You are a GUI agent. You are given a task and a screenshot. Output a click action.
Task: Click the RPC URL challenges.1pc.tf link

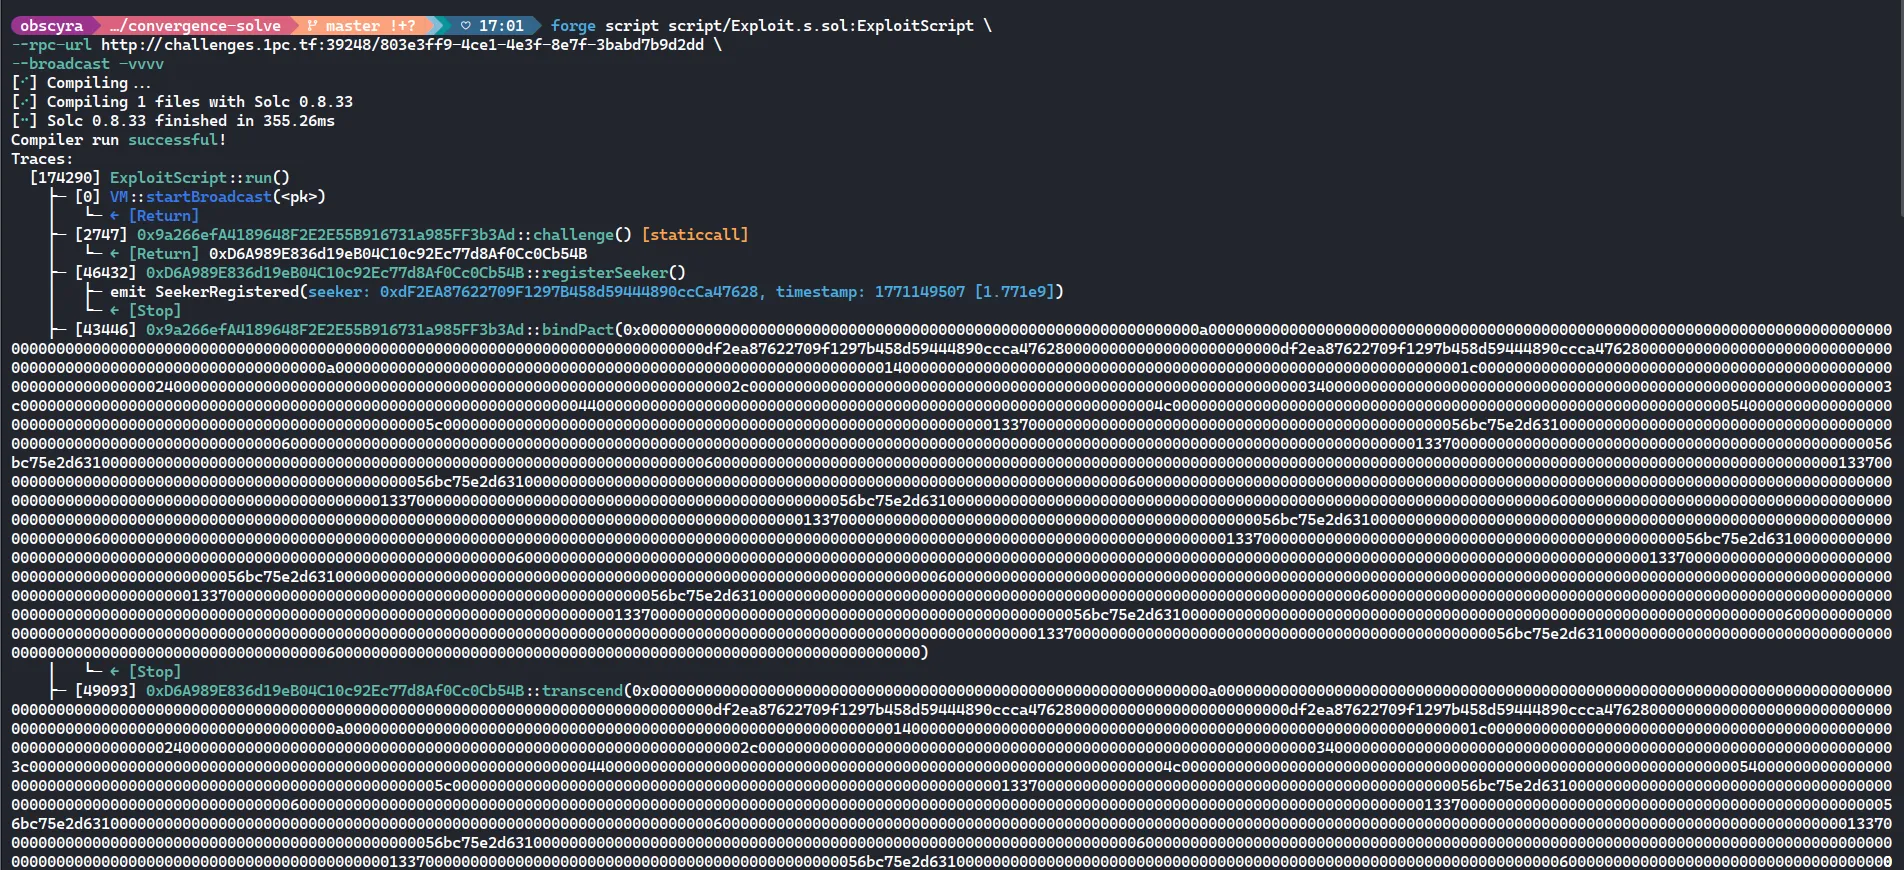[x=402, y=45]
